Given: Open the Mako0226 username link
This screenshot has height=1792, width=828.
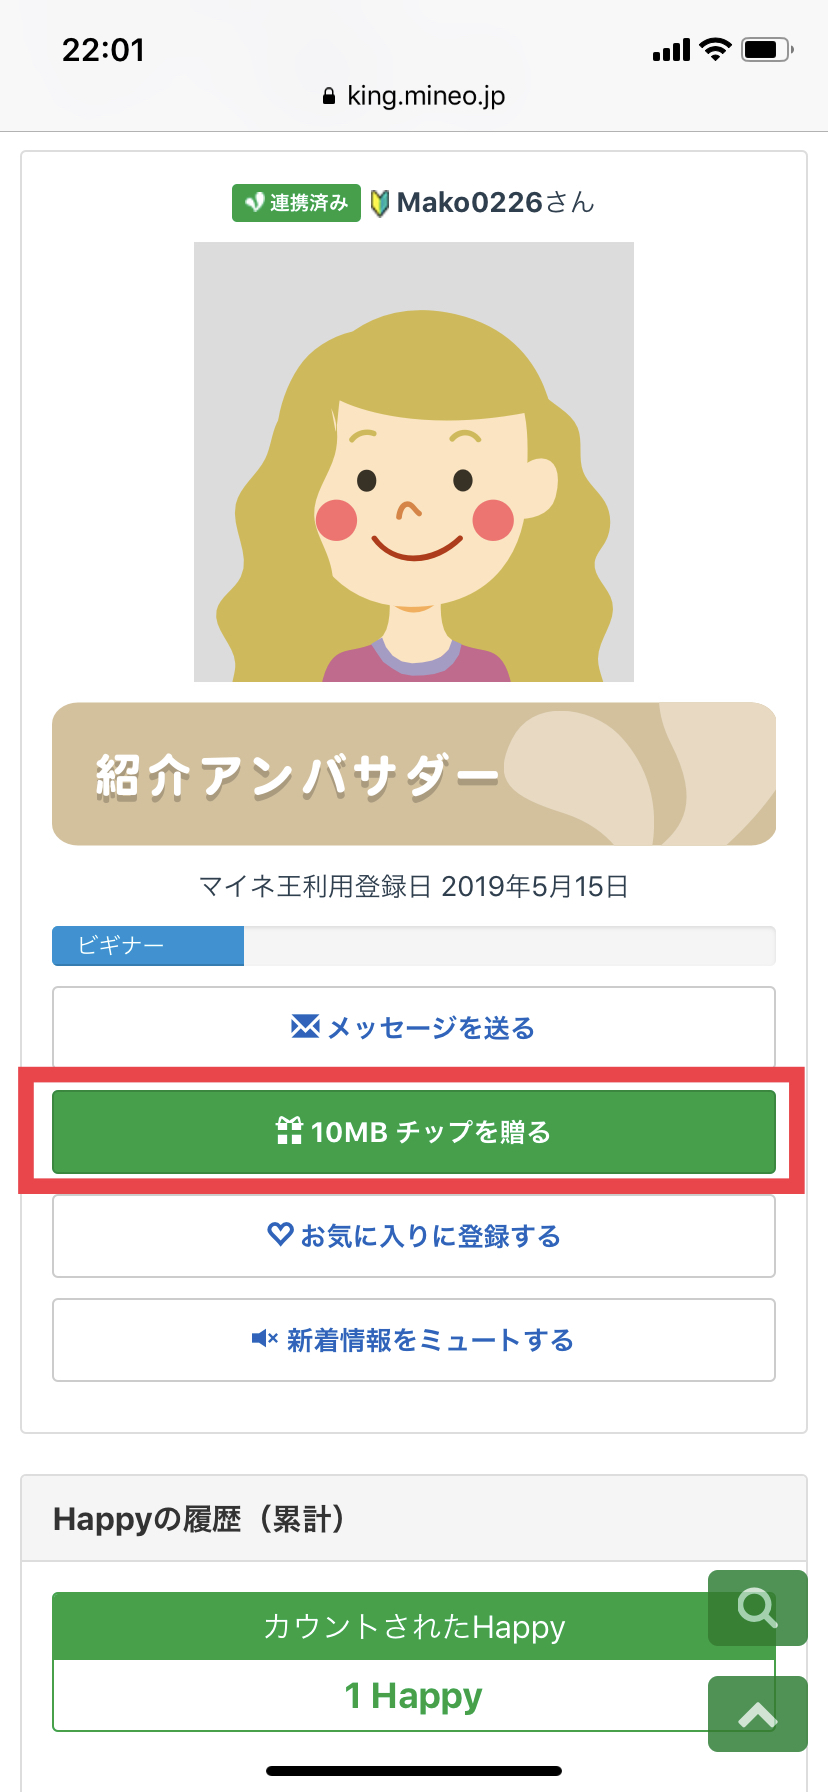Looking at the screenshot, I should pyautogui.click(x=470, y=203).
